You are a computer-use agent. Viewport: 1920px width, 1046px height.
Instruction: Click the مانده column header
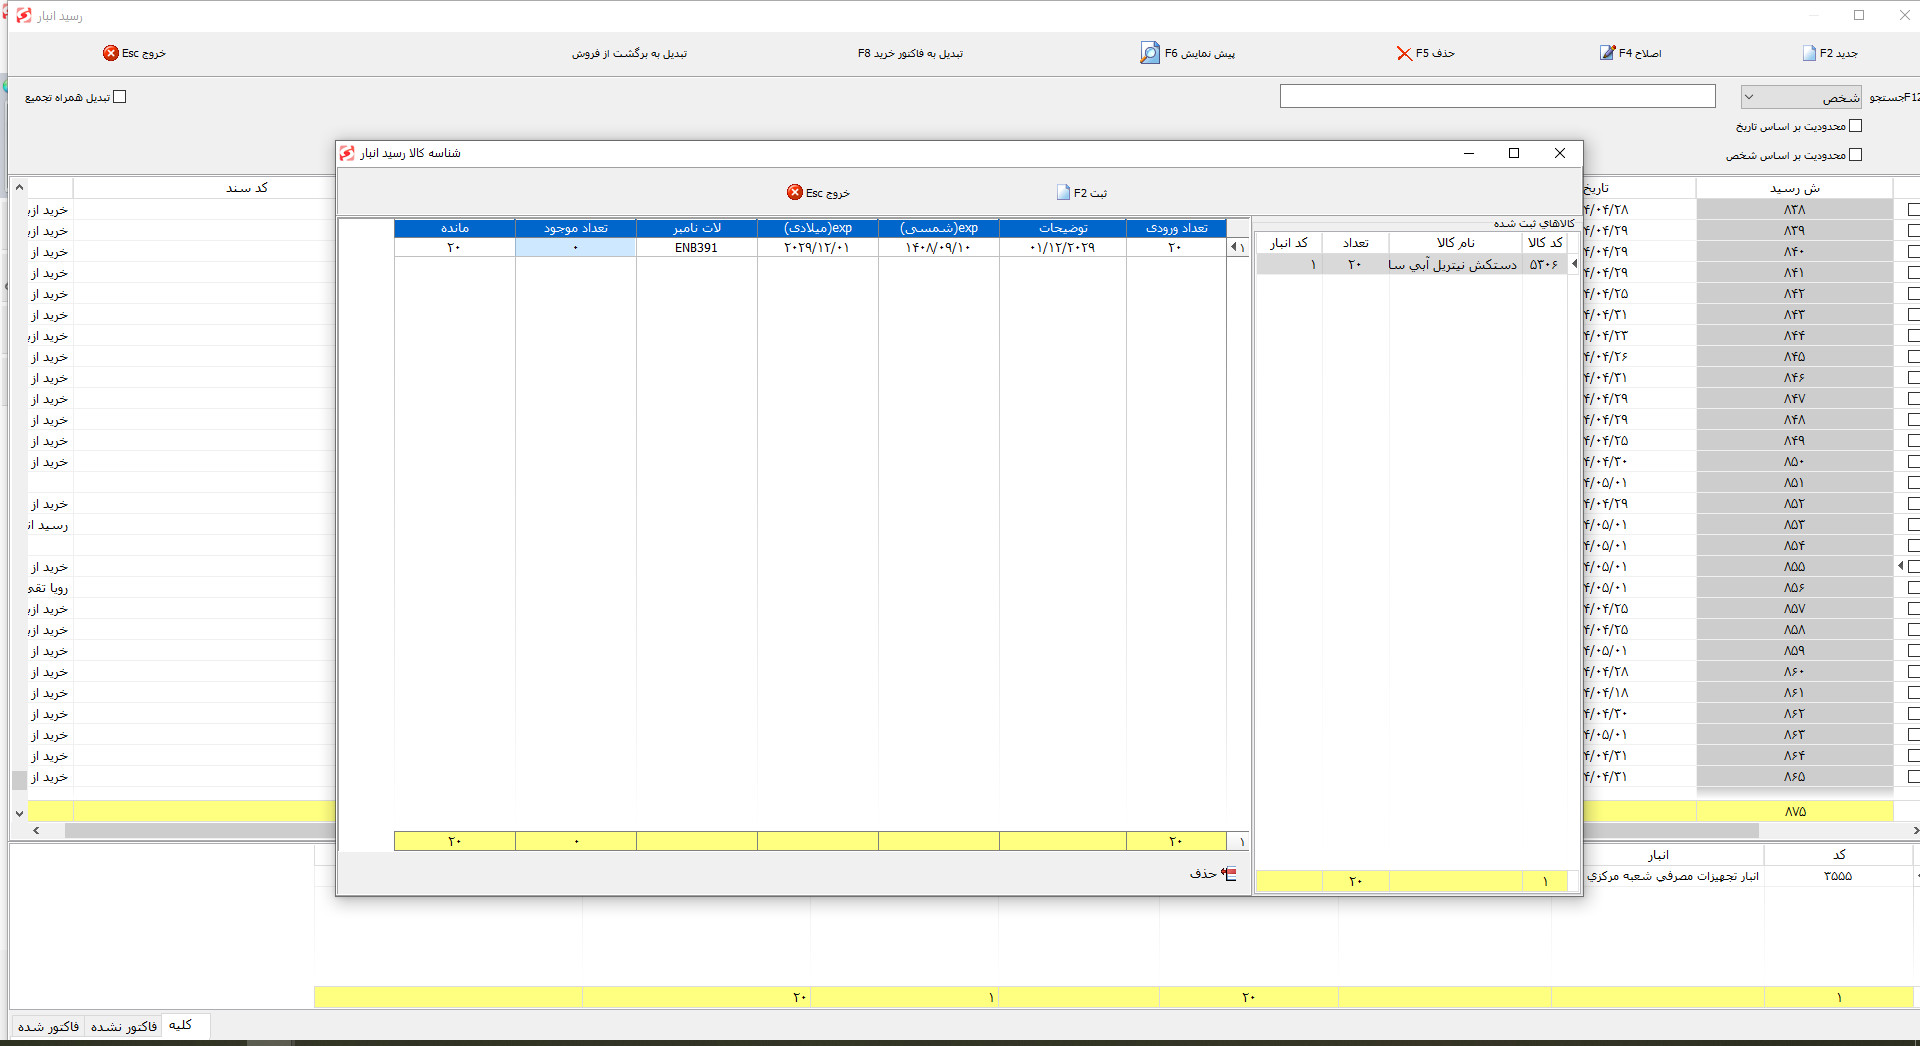coord(454,228)
